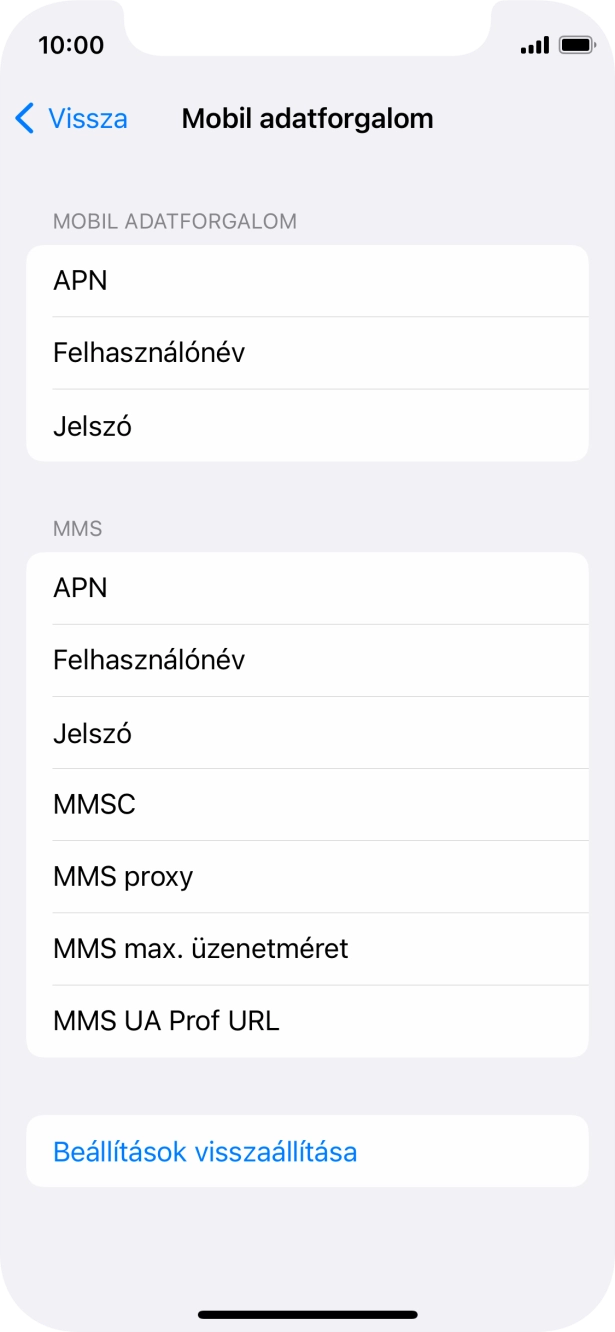Open the MMS UA Prof URL field
Image resolution: width=615 pixels, height=1332 pixels.
pos(307,1020)
